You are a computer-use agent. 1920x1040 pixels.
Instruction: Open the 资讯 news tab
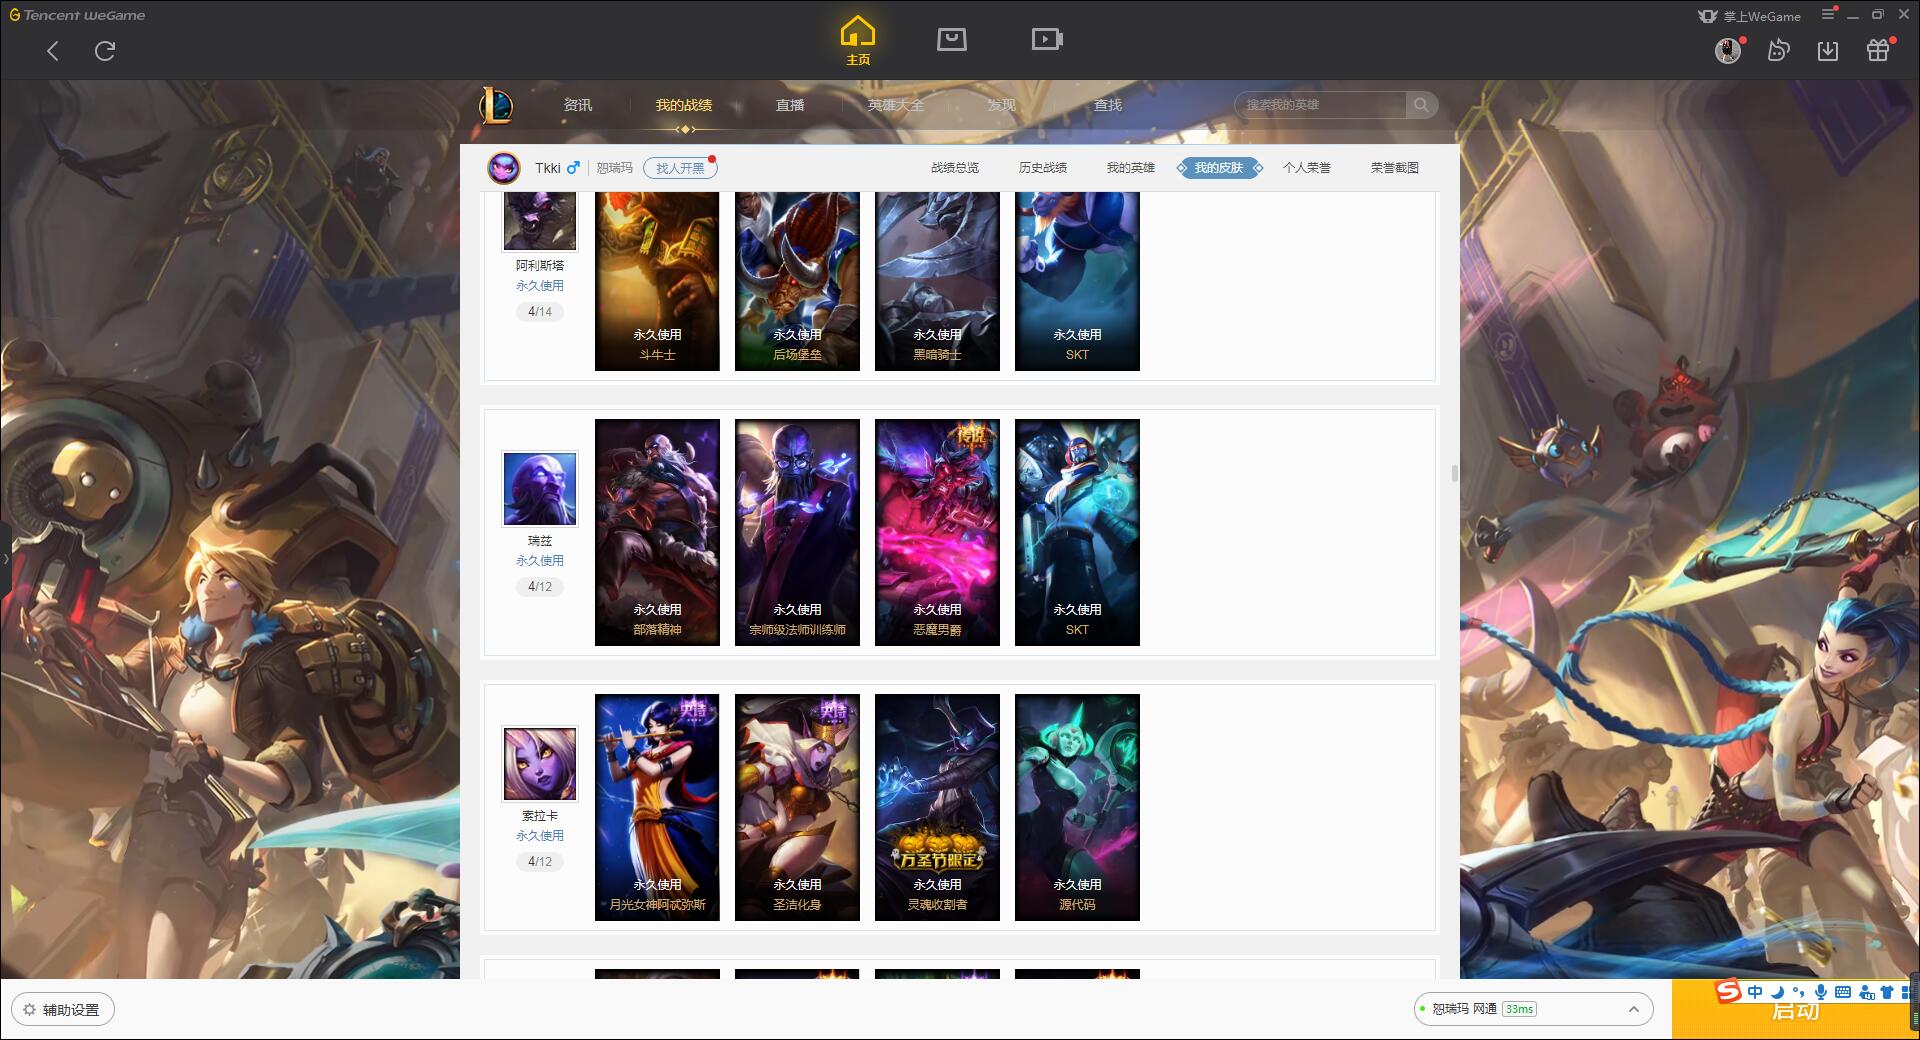[578, 105]
